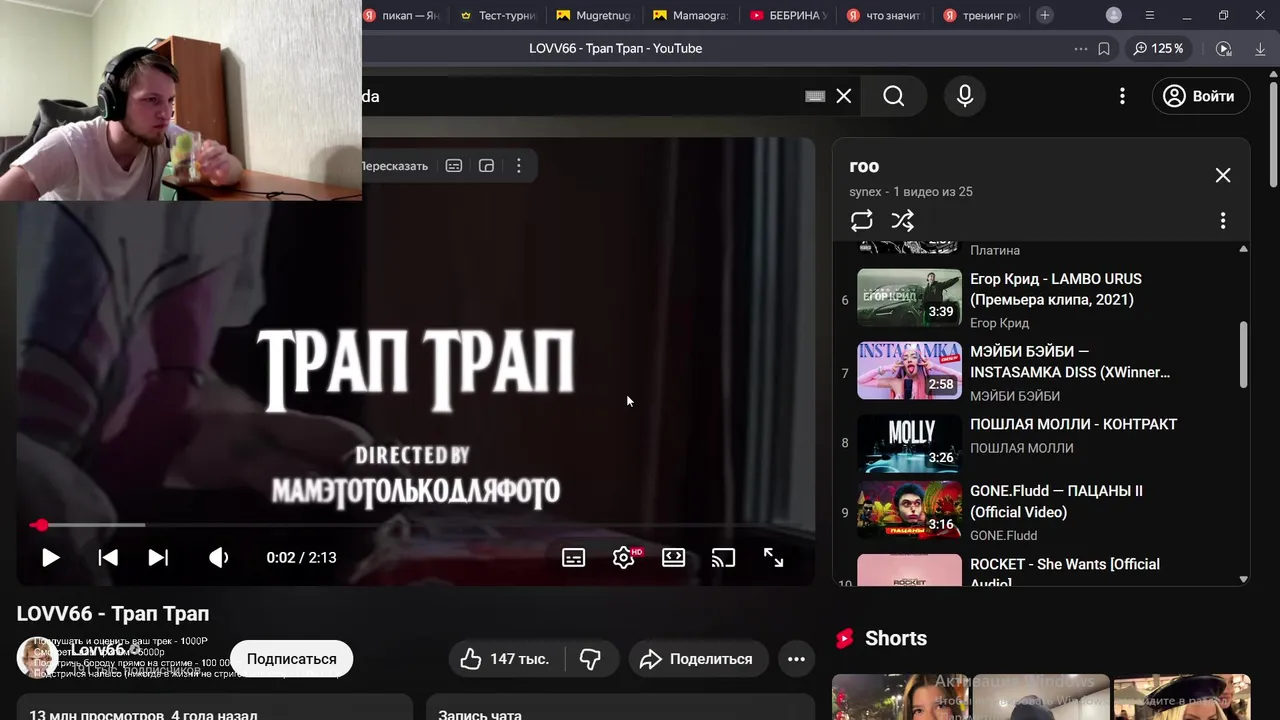
Task: Subscribe with the Подписаться button
Action: 292,659
